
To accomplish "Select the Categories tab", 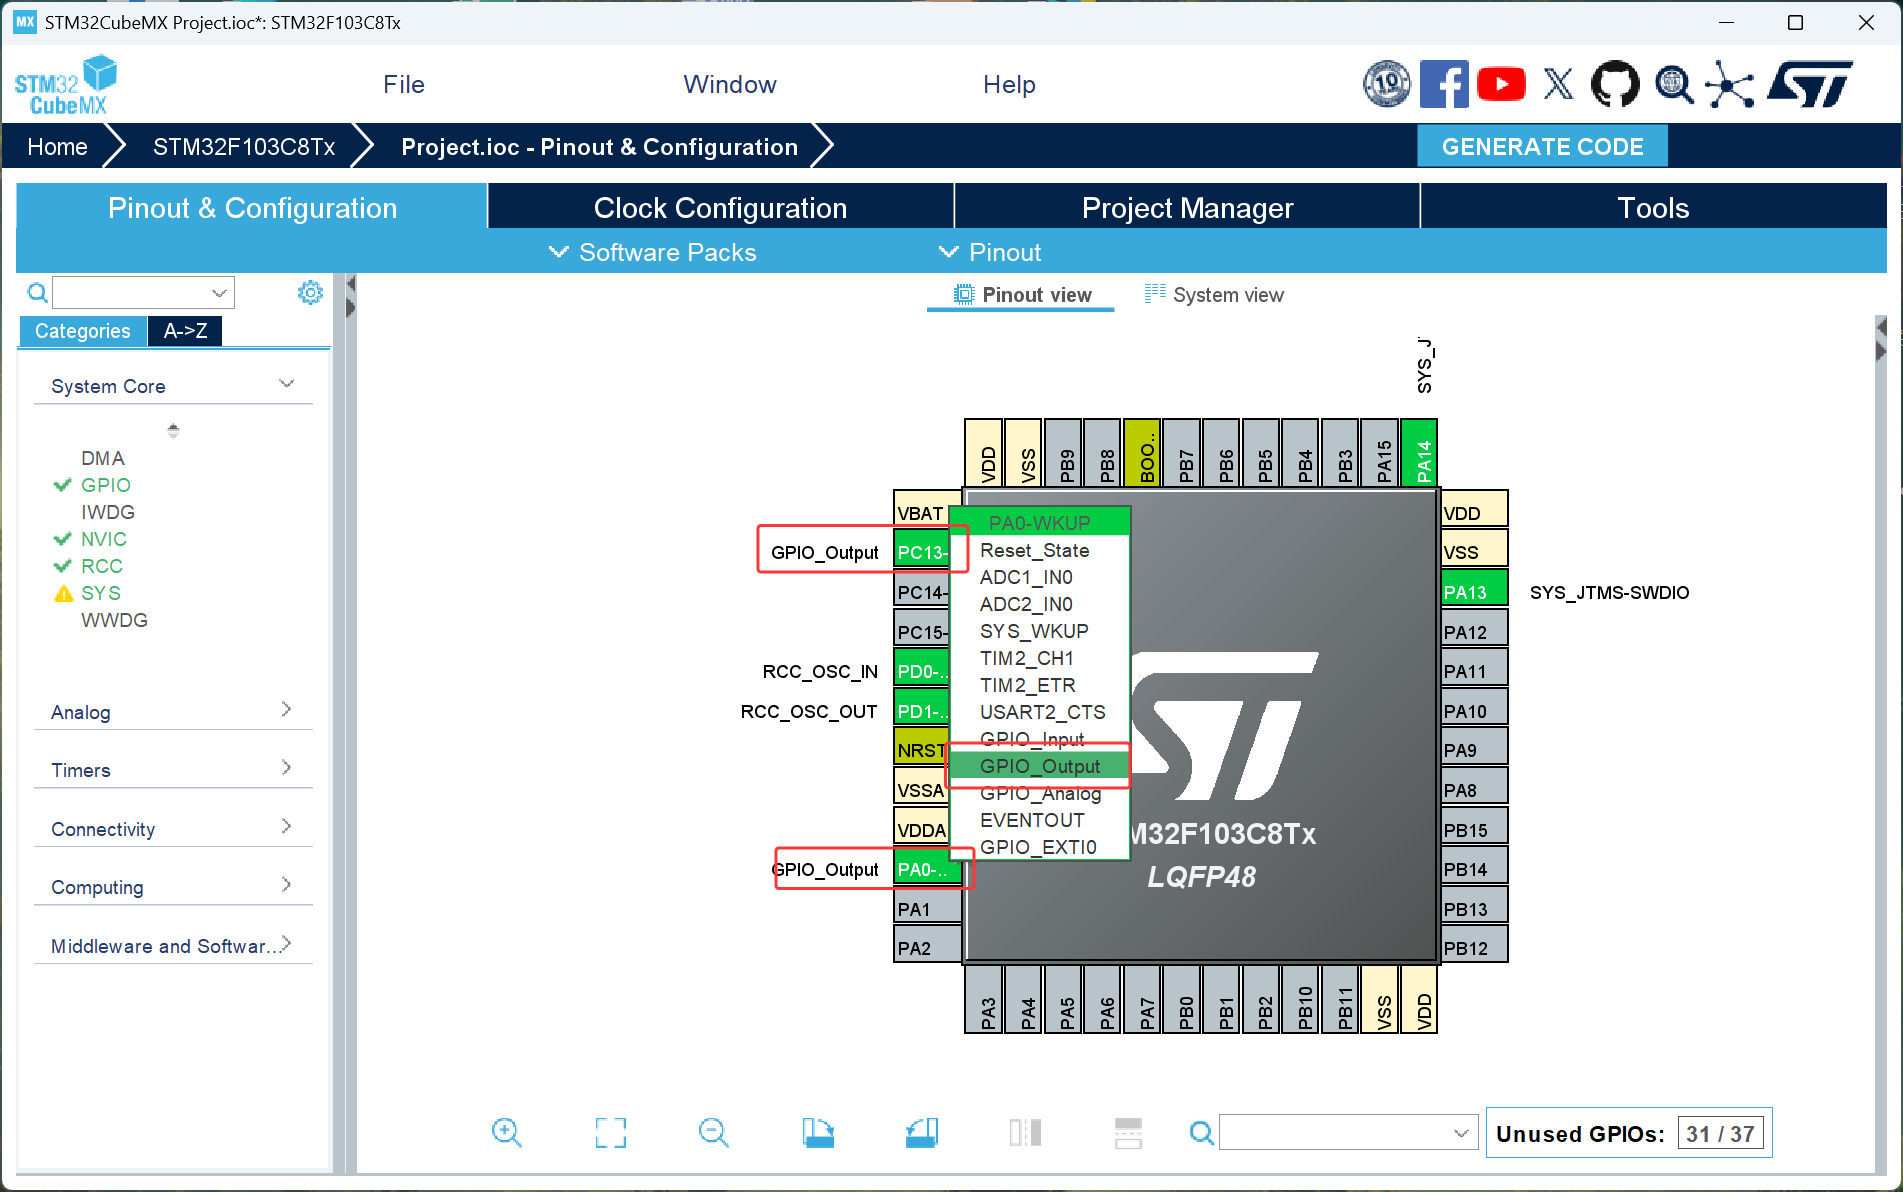I will point(82,331).
